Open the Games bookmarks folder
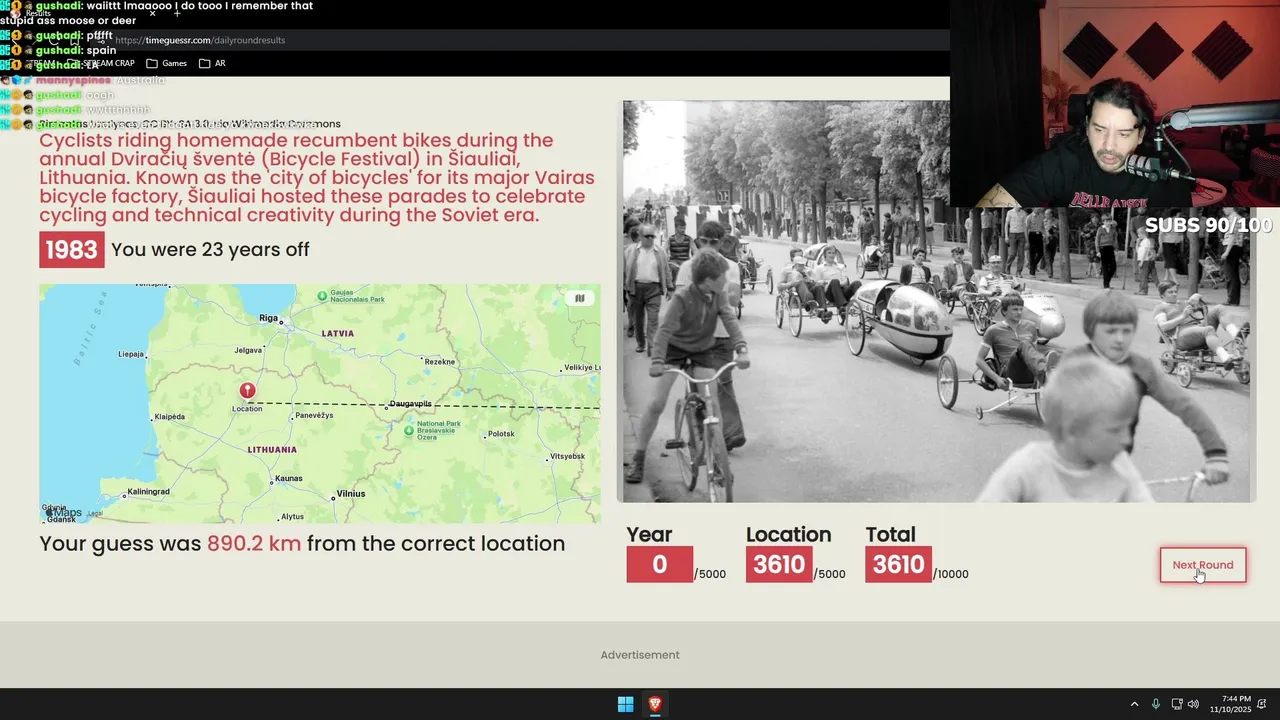Image resolution: width=1280 pixels, height=720 pixels. point(167,63)
